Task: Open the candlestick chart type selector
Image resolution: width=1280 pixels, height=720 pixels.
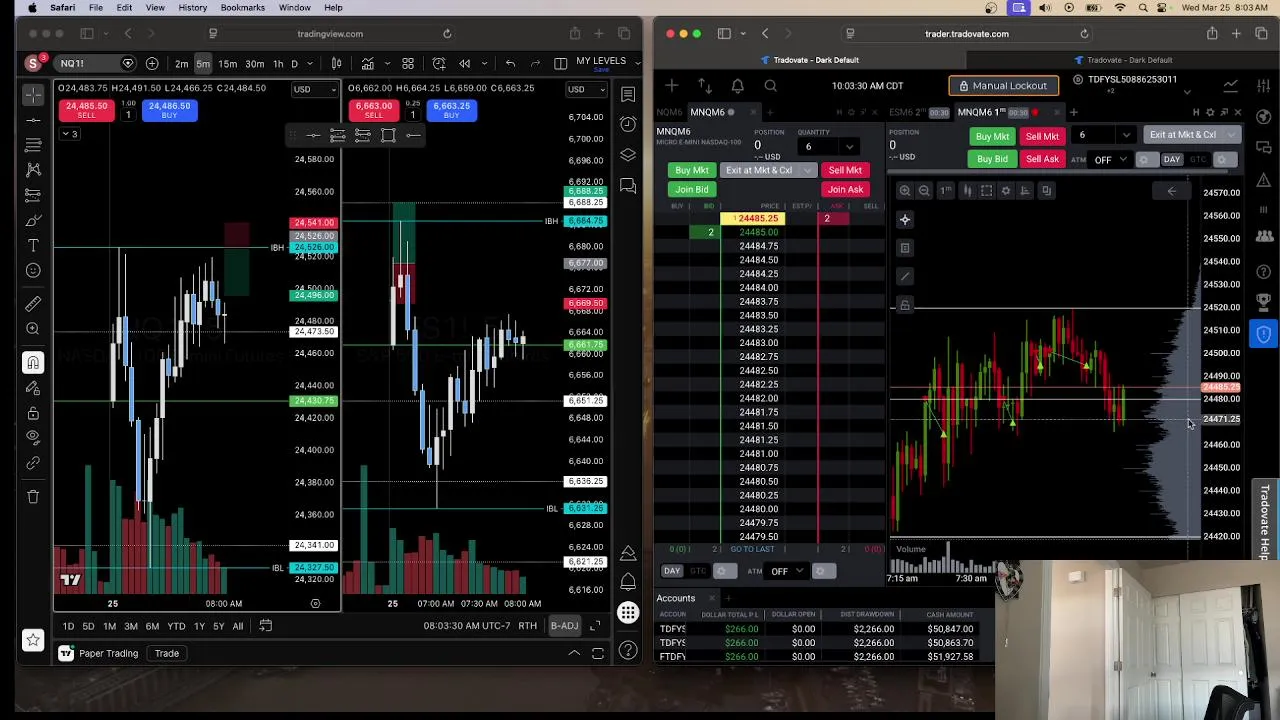Action: (336, 64)
